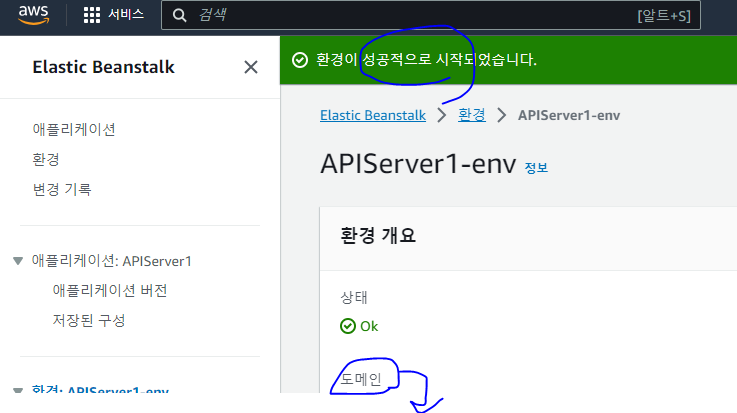This screenshot has height=413, width=737.
Task: Open 정보 link next to APIServer1-env title
Action: [x=536, y=168]
